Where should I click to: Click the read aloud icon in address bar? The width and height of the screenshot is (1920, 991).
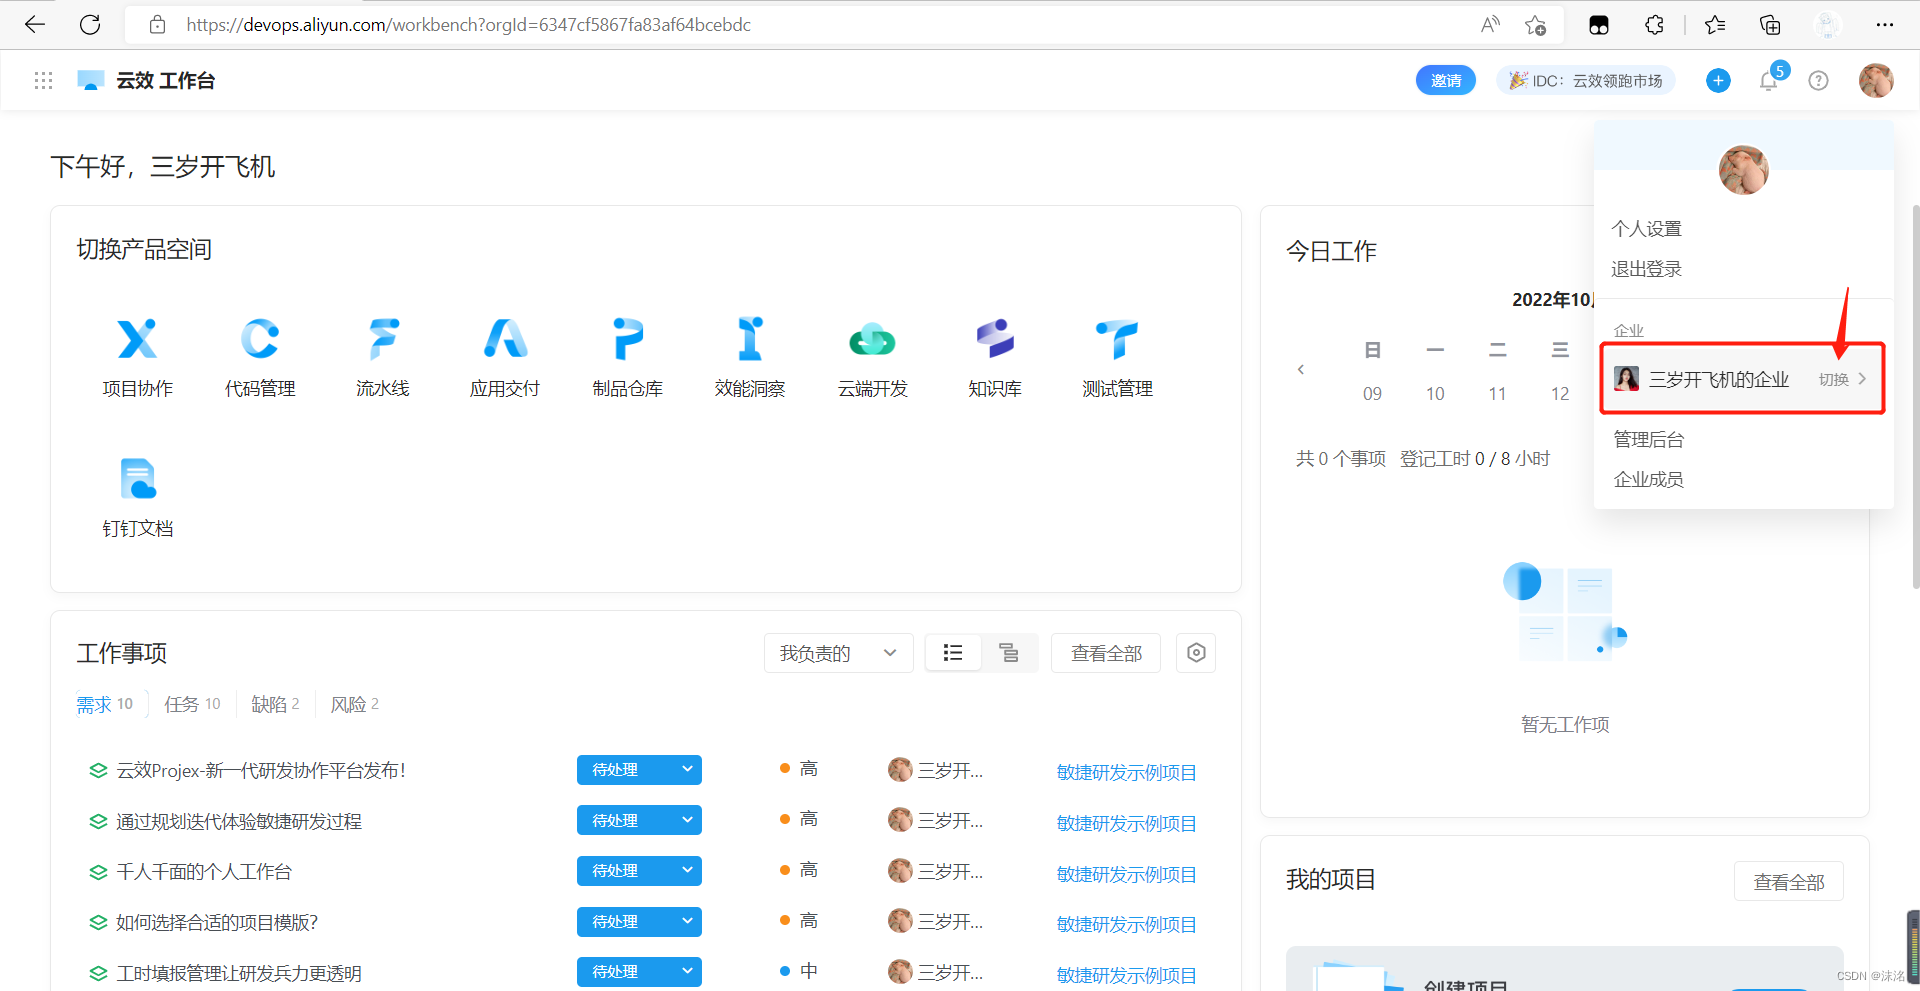(1490, 25)
